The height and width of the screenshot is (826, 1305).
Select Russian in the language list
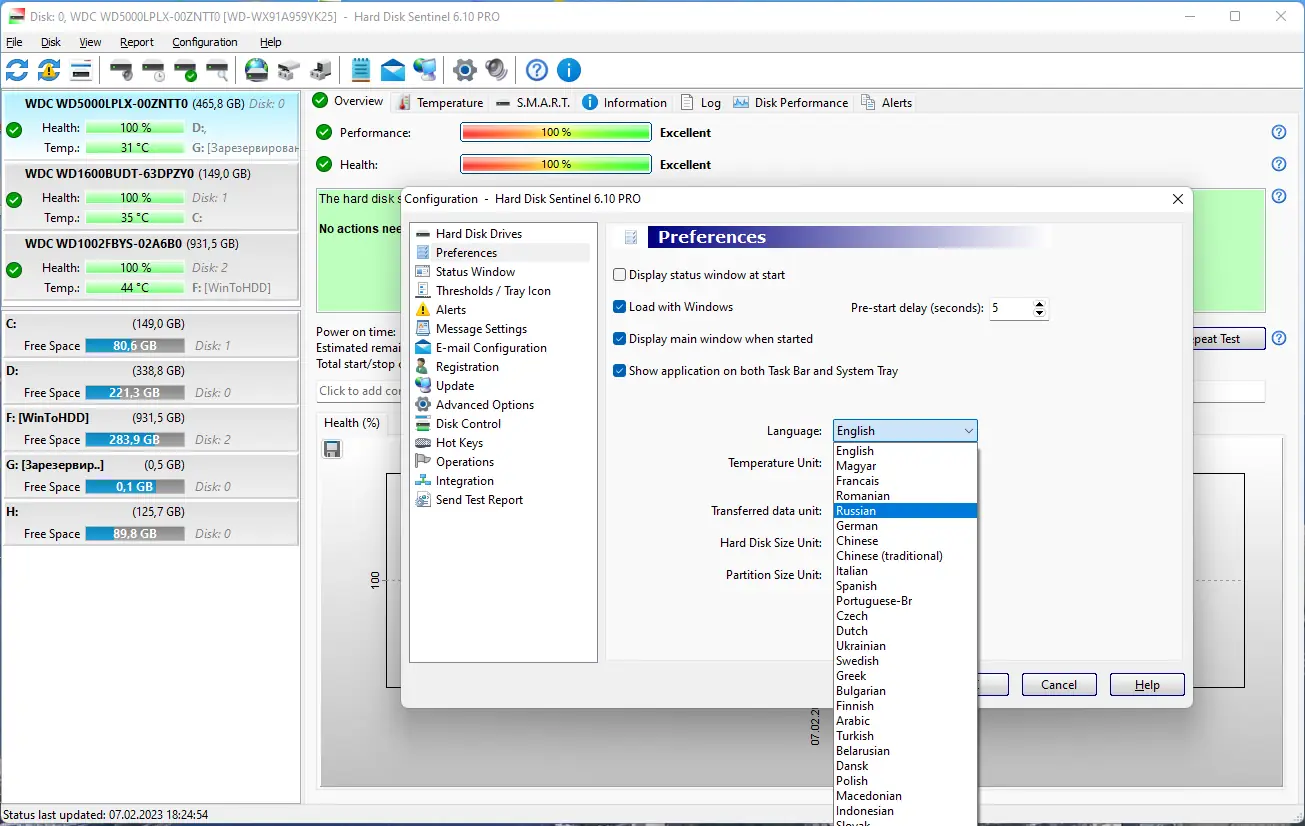click(905, 511)
